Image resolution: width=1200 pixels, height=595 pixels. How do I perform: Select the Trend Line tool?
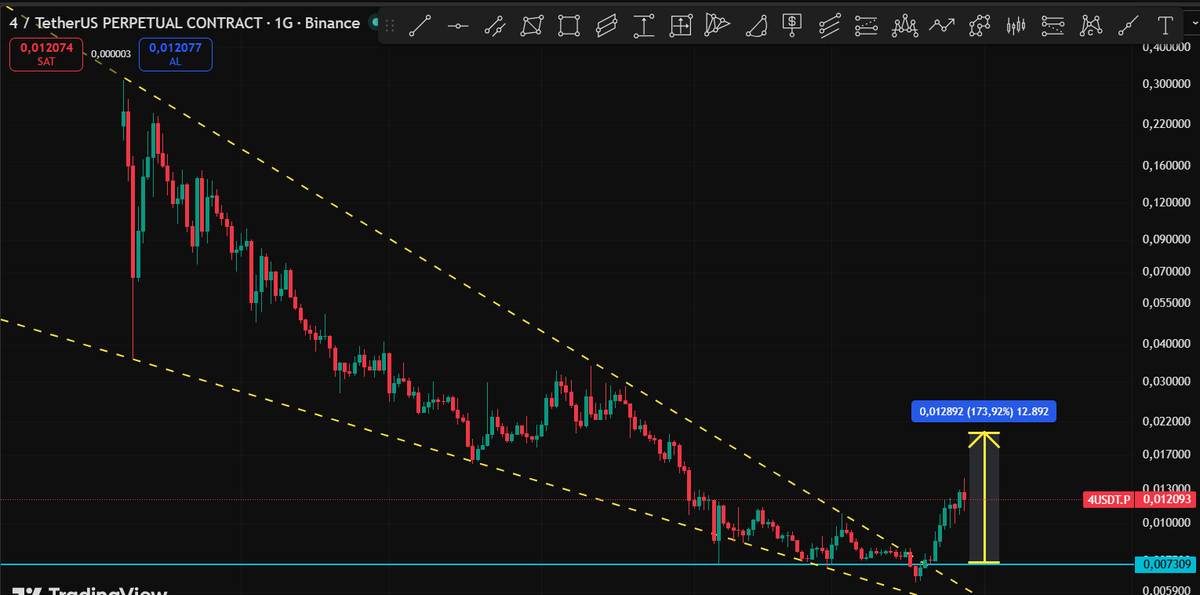click(420, 25)
